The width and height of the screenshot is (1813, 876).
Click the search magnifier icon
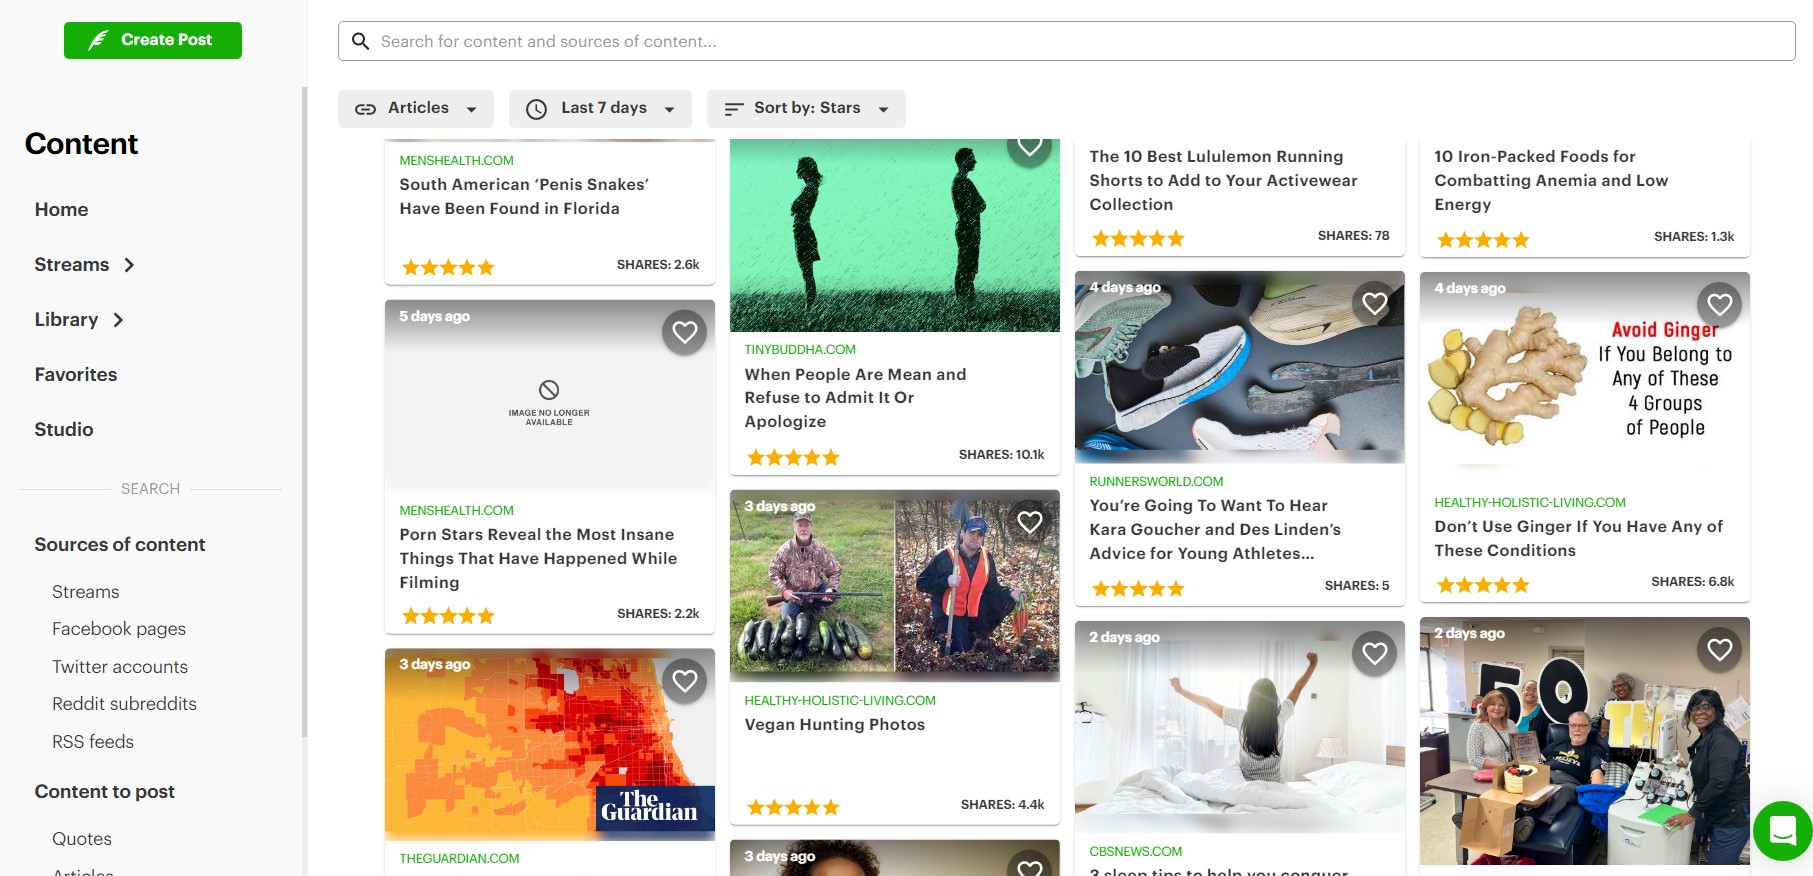coord(361,41)
